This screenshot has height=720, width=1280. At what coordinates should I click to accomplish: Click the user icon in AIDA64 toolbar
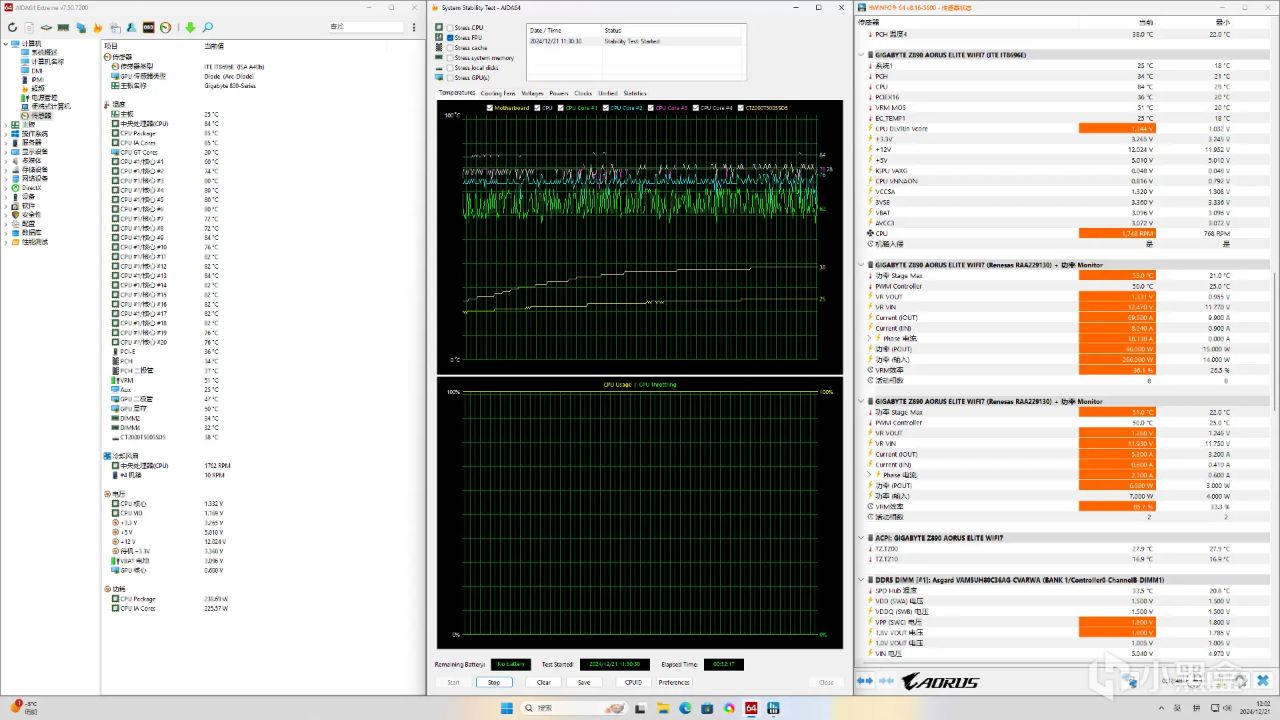click(x=131, y=27)
